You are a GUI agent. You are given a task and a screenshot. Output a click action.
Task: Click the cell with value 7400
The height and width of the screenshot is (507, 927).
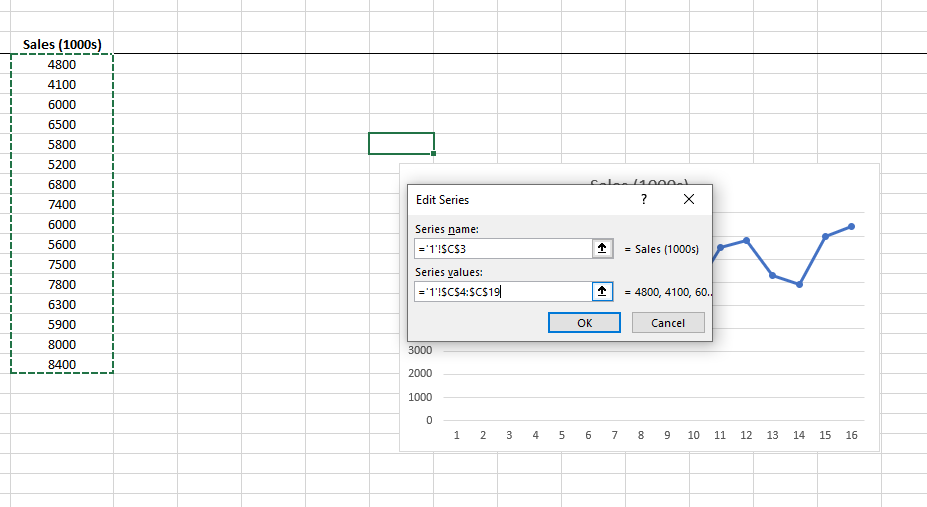pyautogui.click(x=62, y=204)
